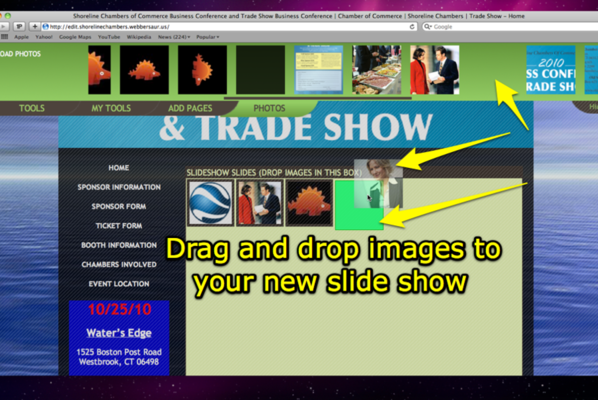The image size is (598, 400).
Task: Open the Booth Information page
Action: [x=119, y=245]
